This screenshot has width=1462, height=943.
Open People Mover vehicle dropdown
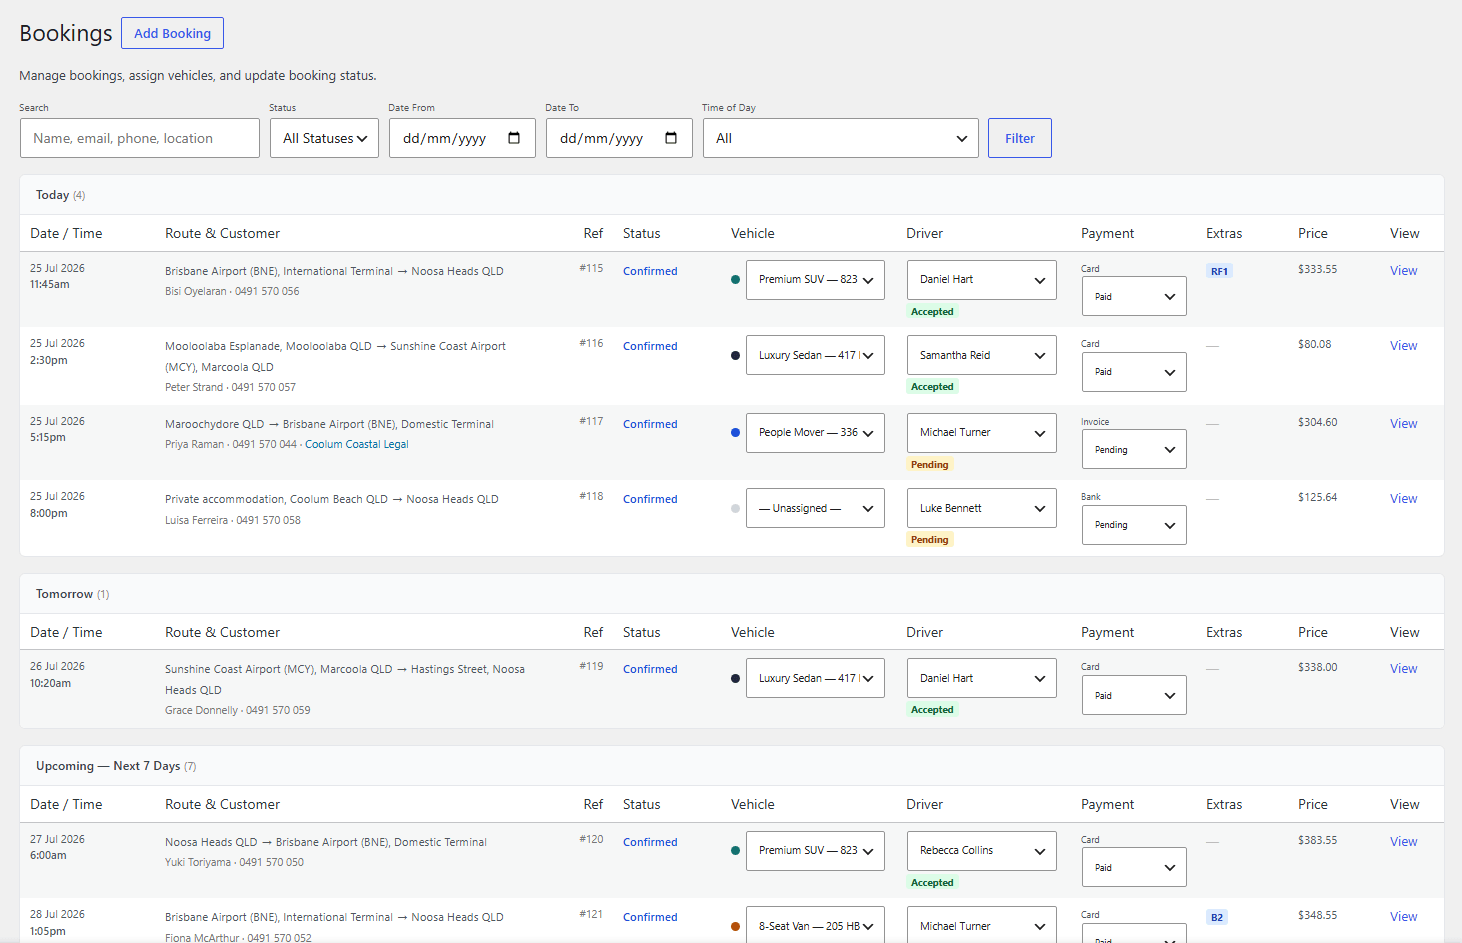click(815, 433)
